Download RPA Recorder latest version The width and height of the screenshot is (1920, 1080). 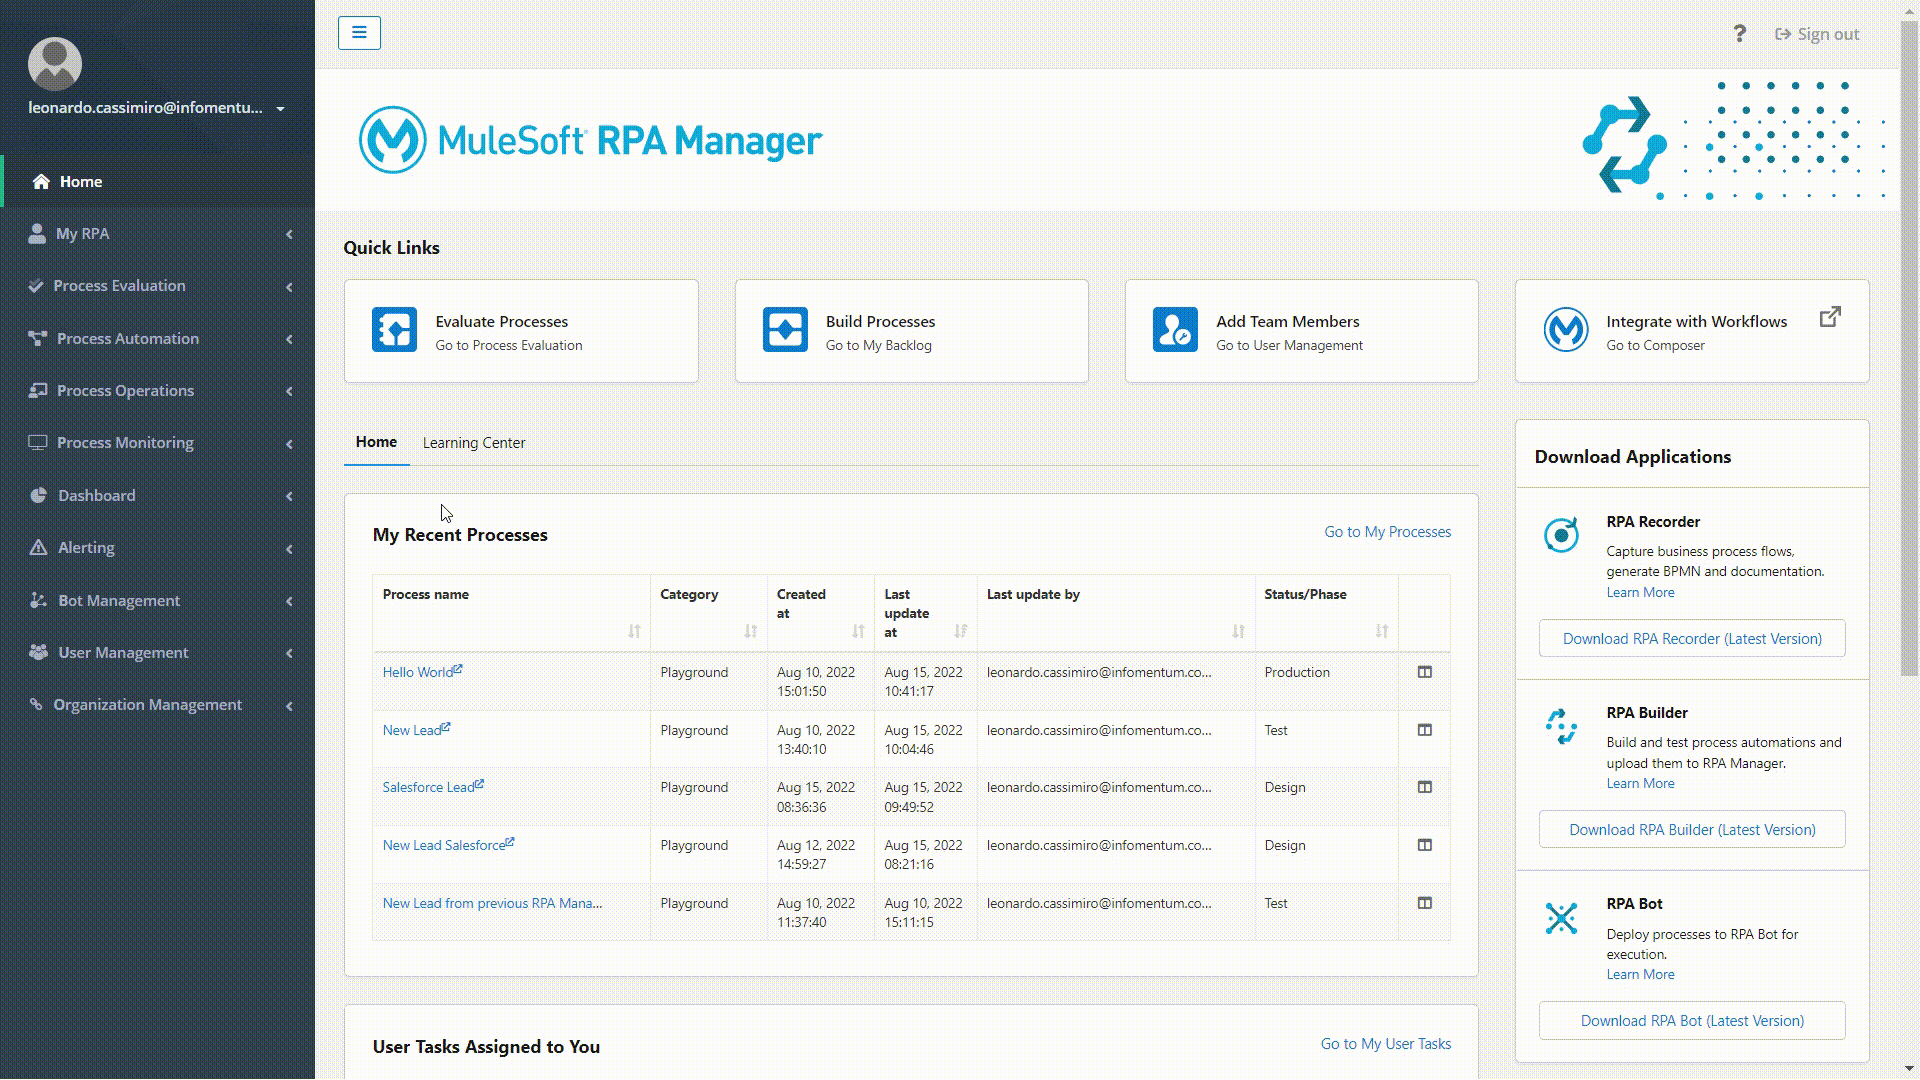pos(1691,638)
